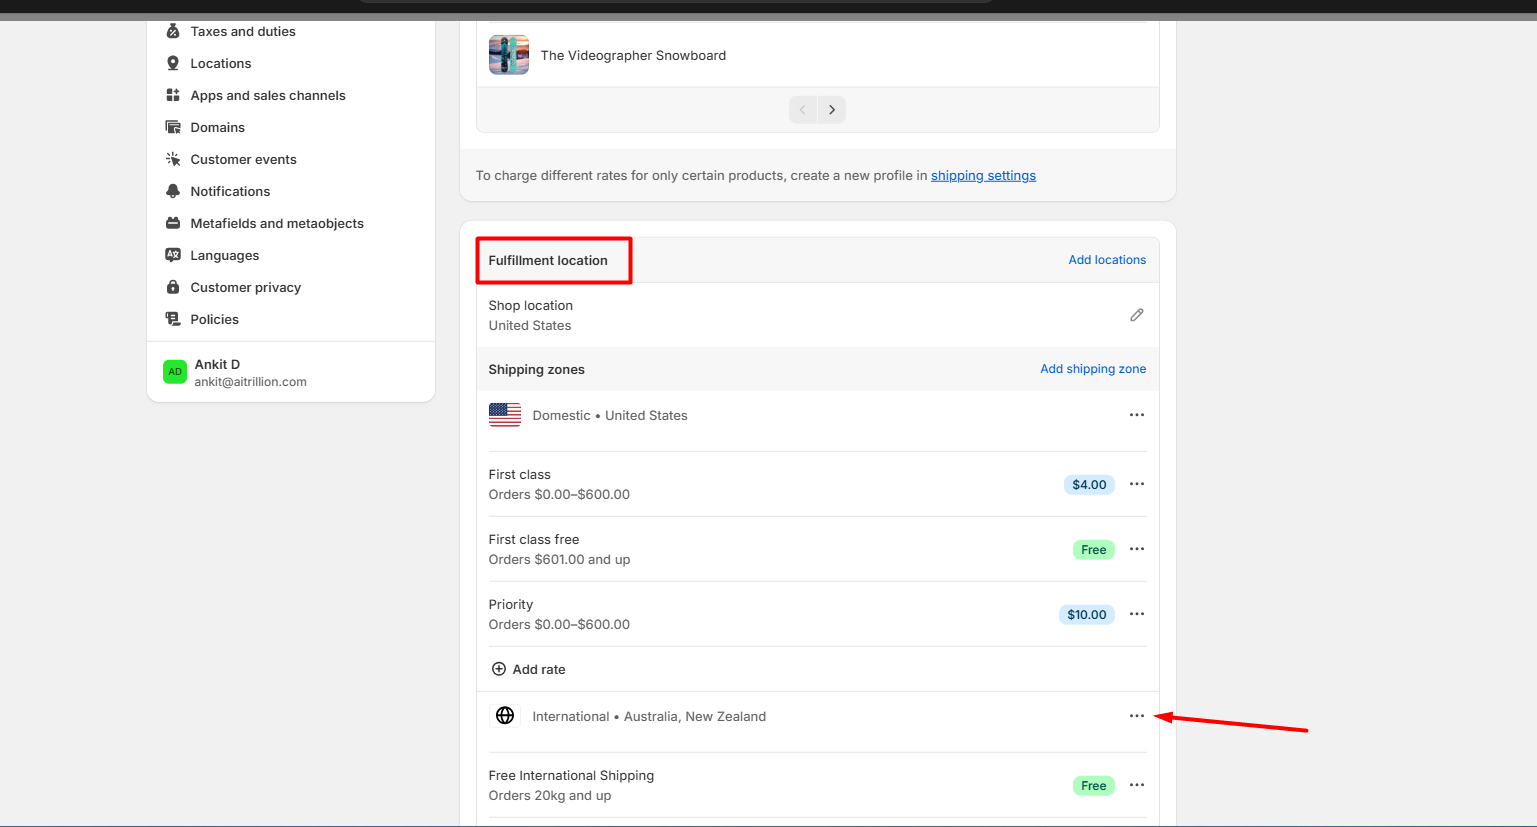
Task: Click the Languages icon in sidebar
Action: [173, 255]
